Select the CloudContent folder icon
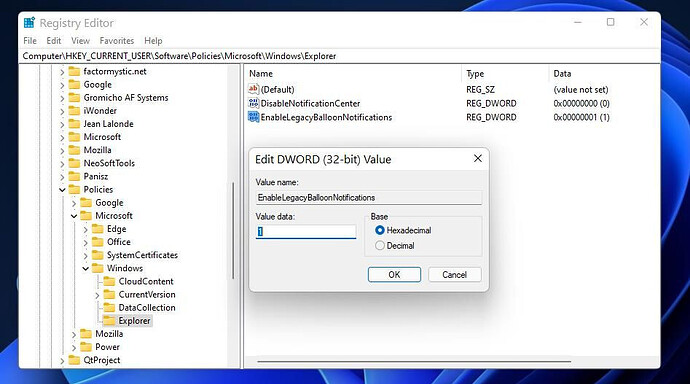690x384 pixels. tap(109, 281)
